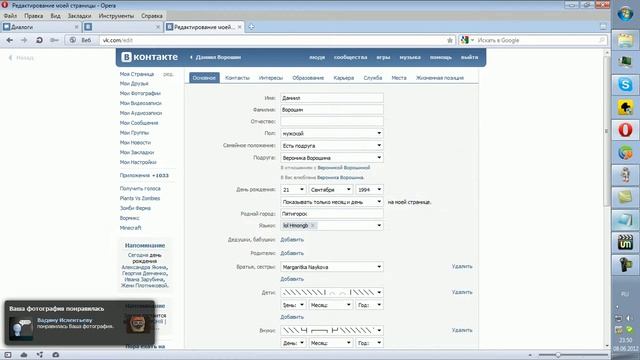Viewport: 640px width, 360px height.
Task: Open Мои Настройки in left menu
Action: click(x=138, y=162)
